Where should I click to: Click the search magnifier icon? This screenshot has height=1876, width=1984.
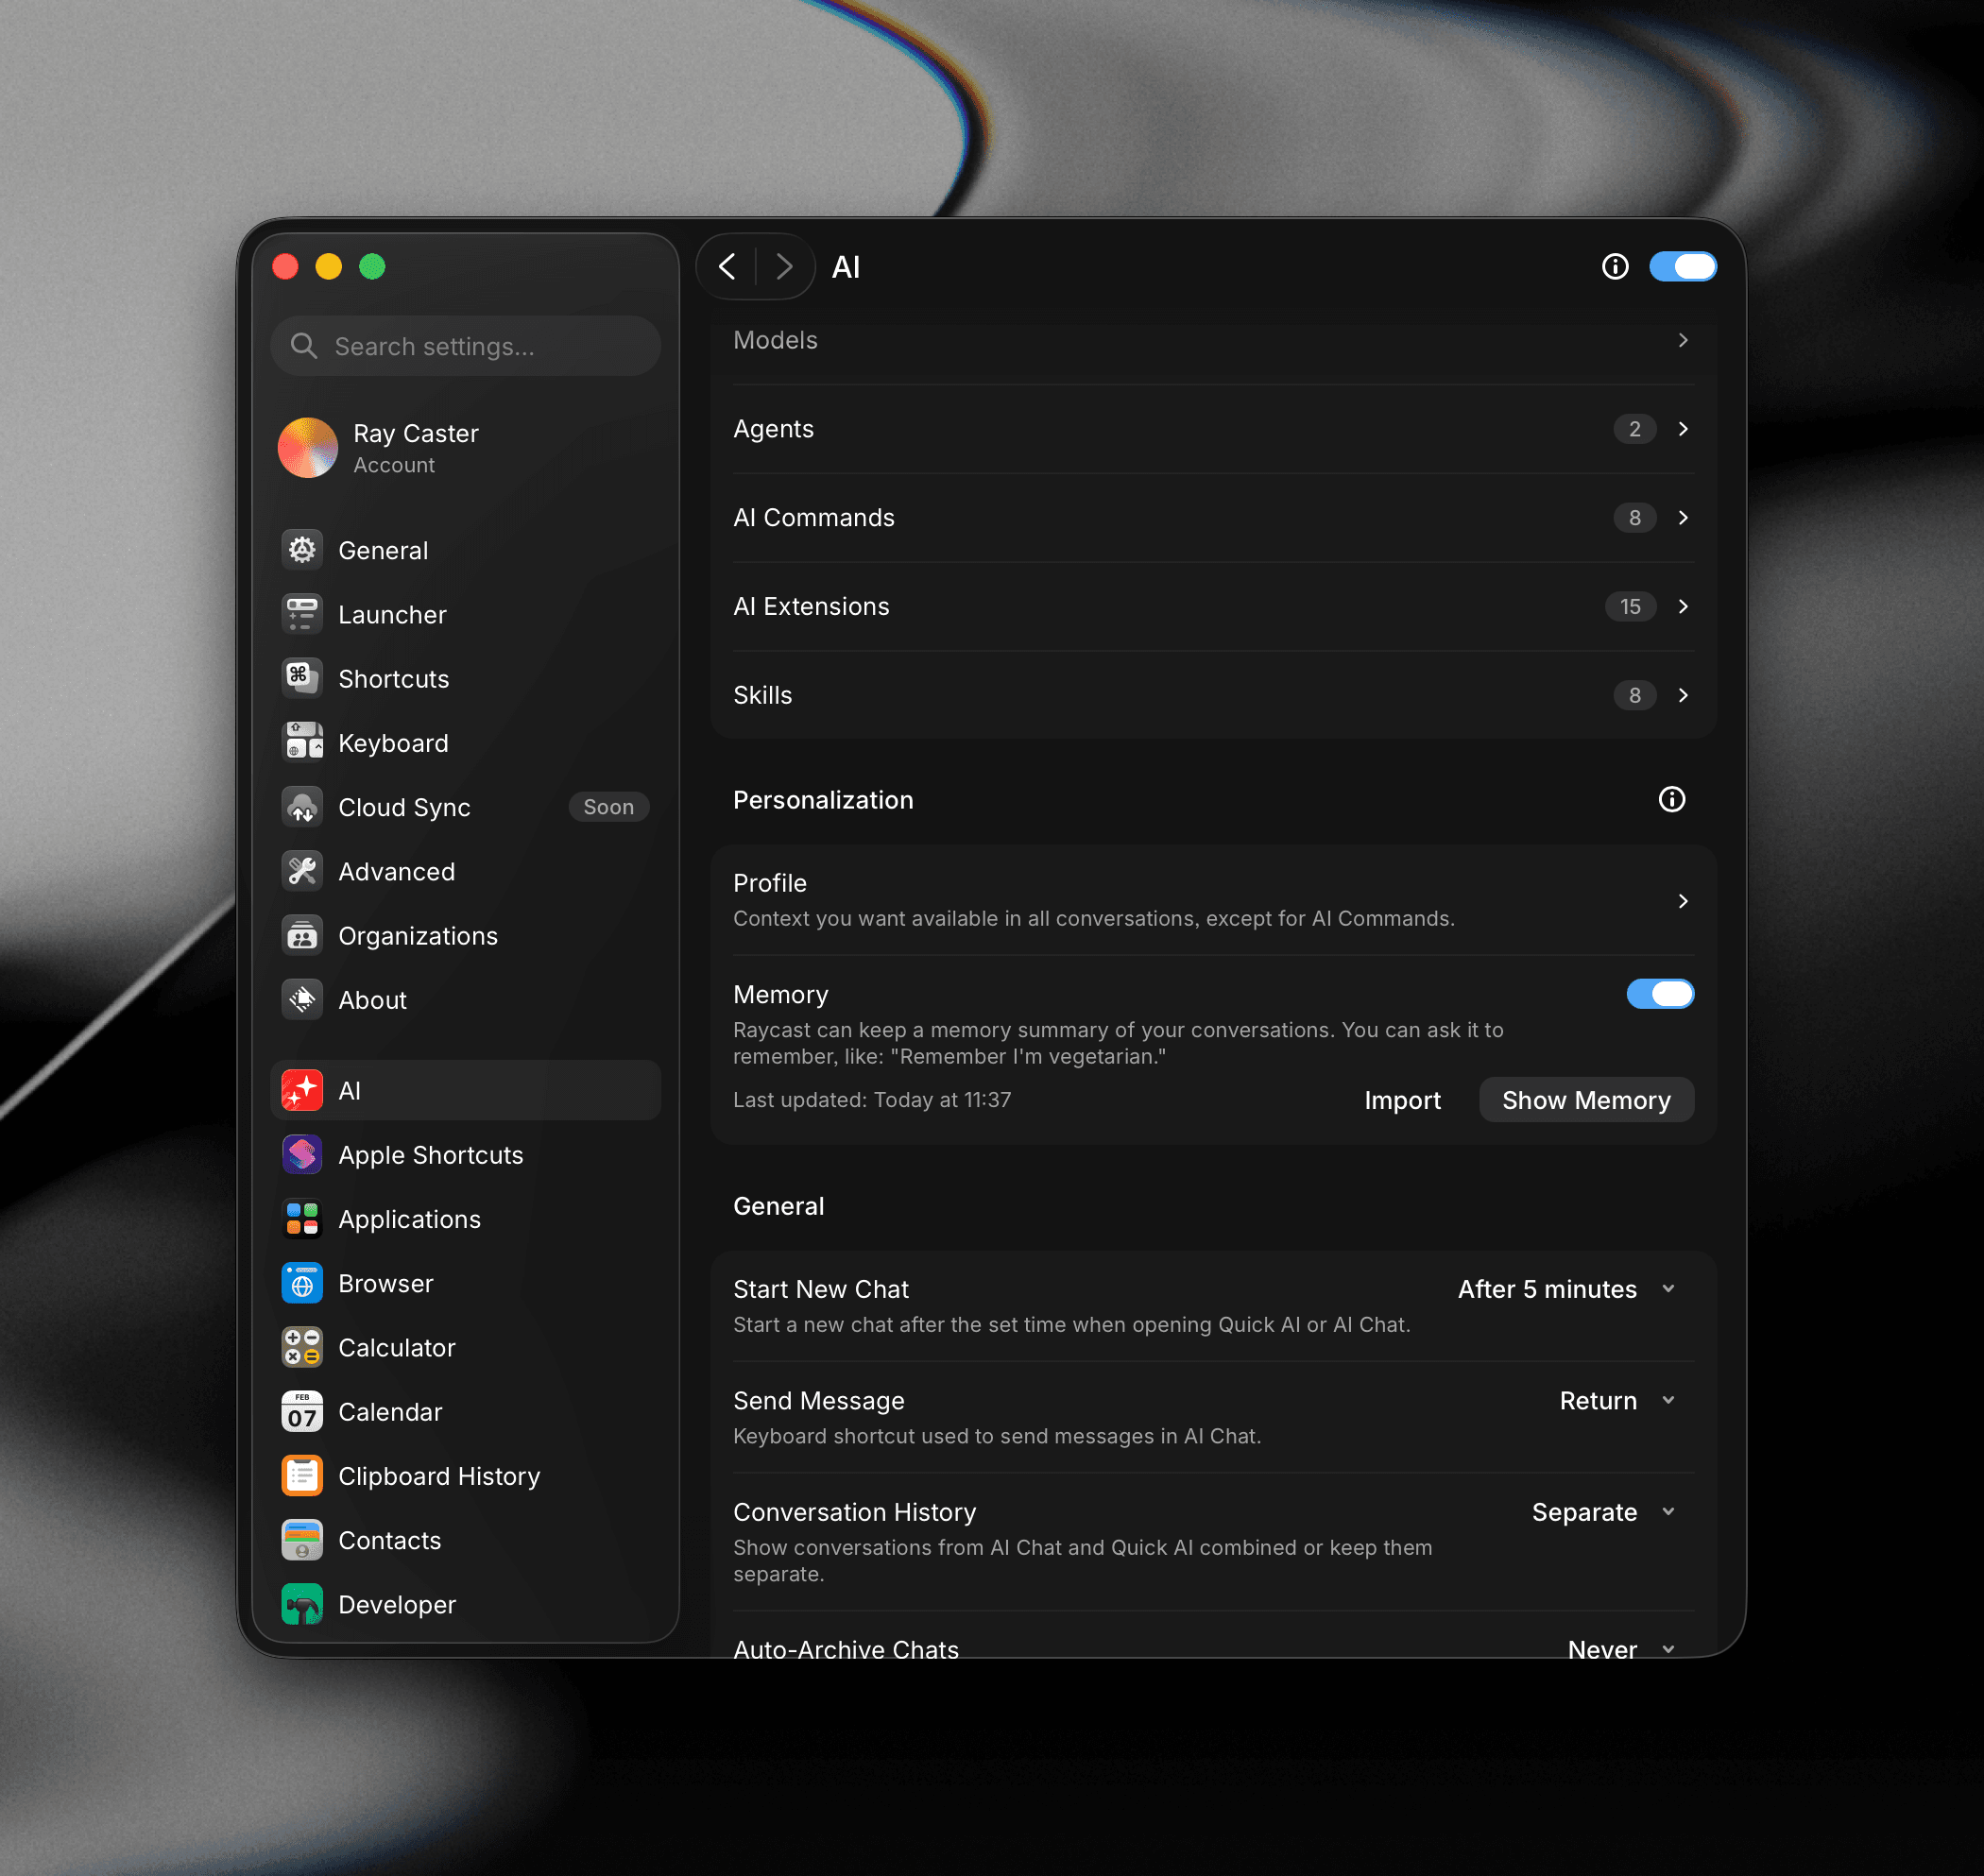tap(303, 346)
